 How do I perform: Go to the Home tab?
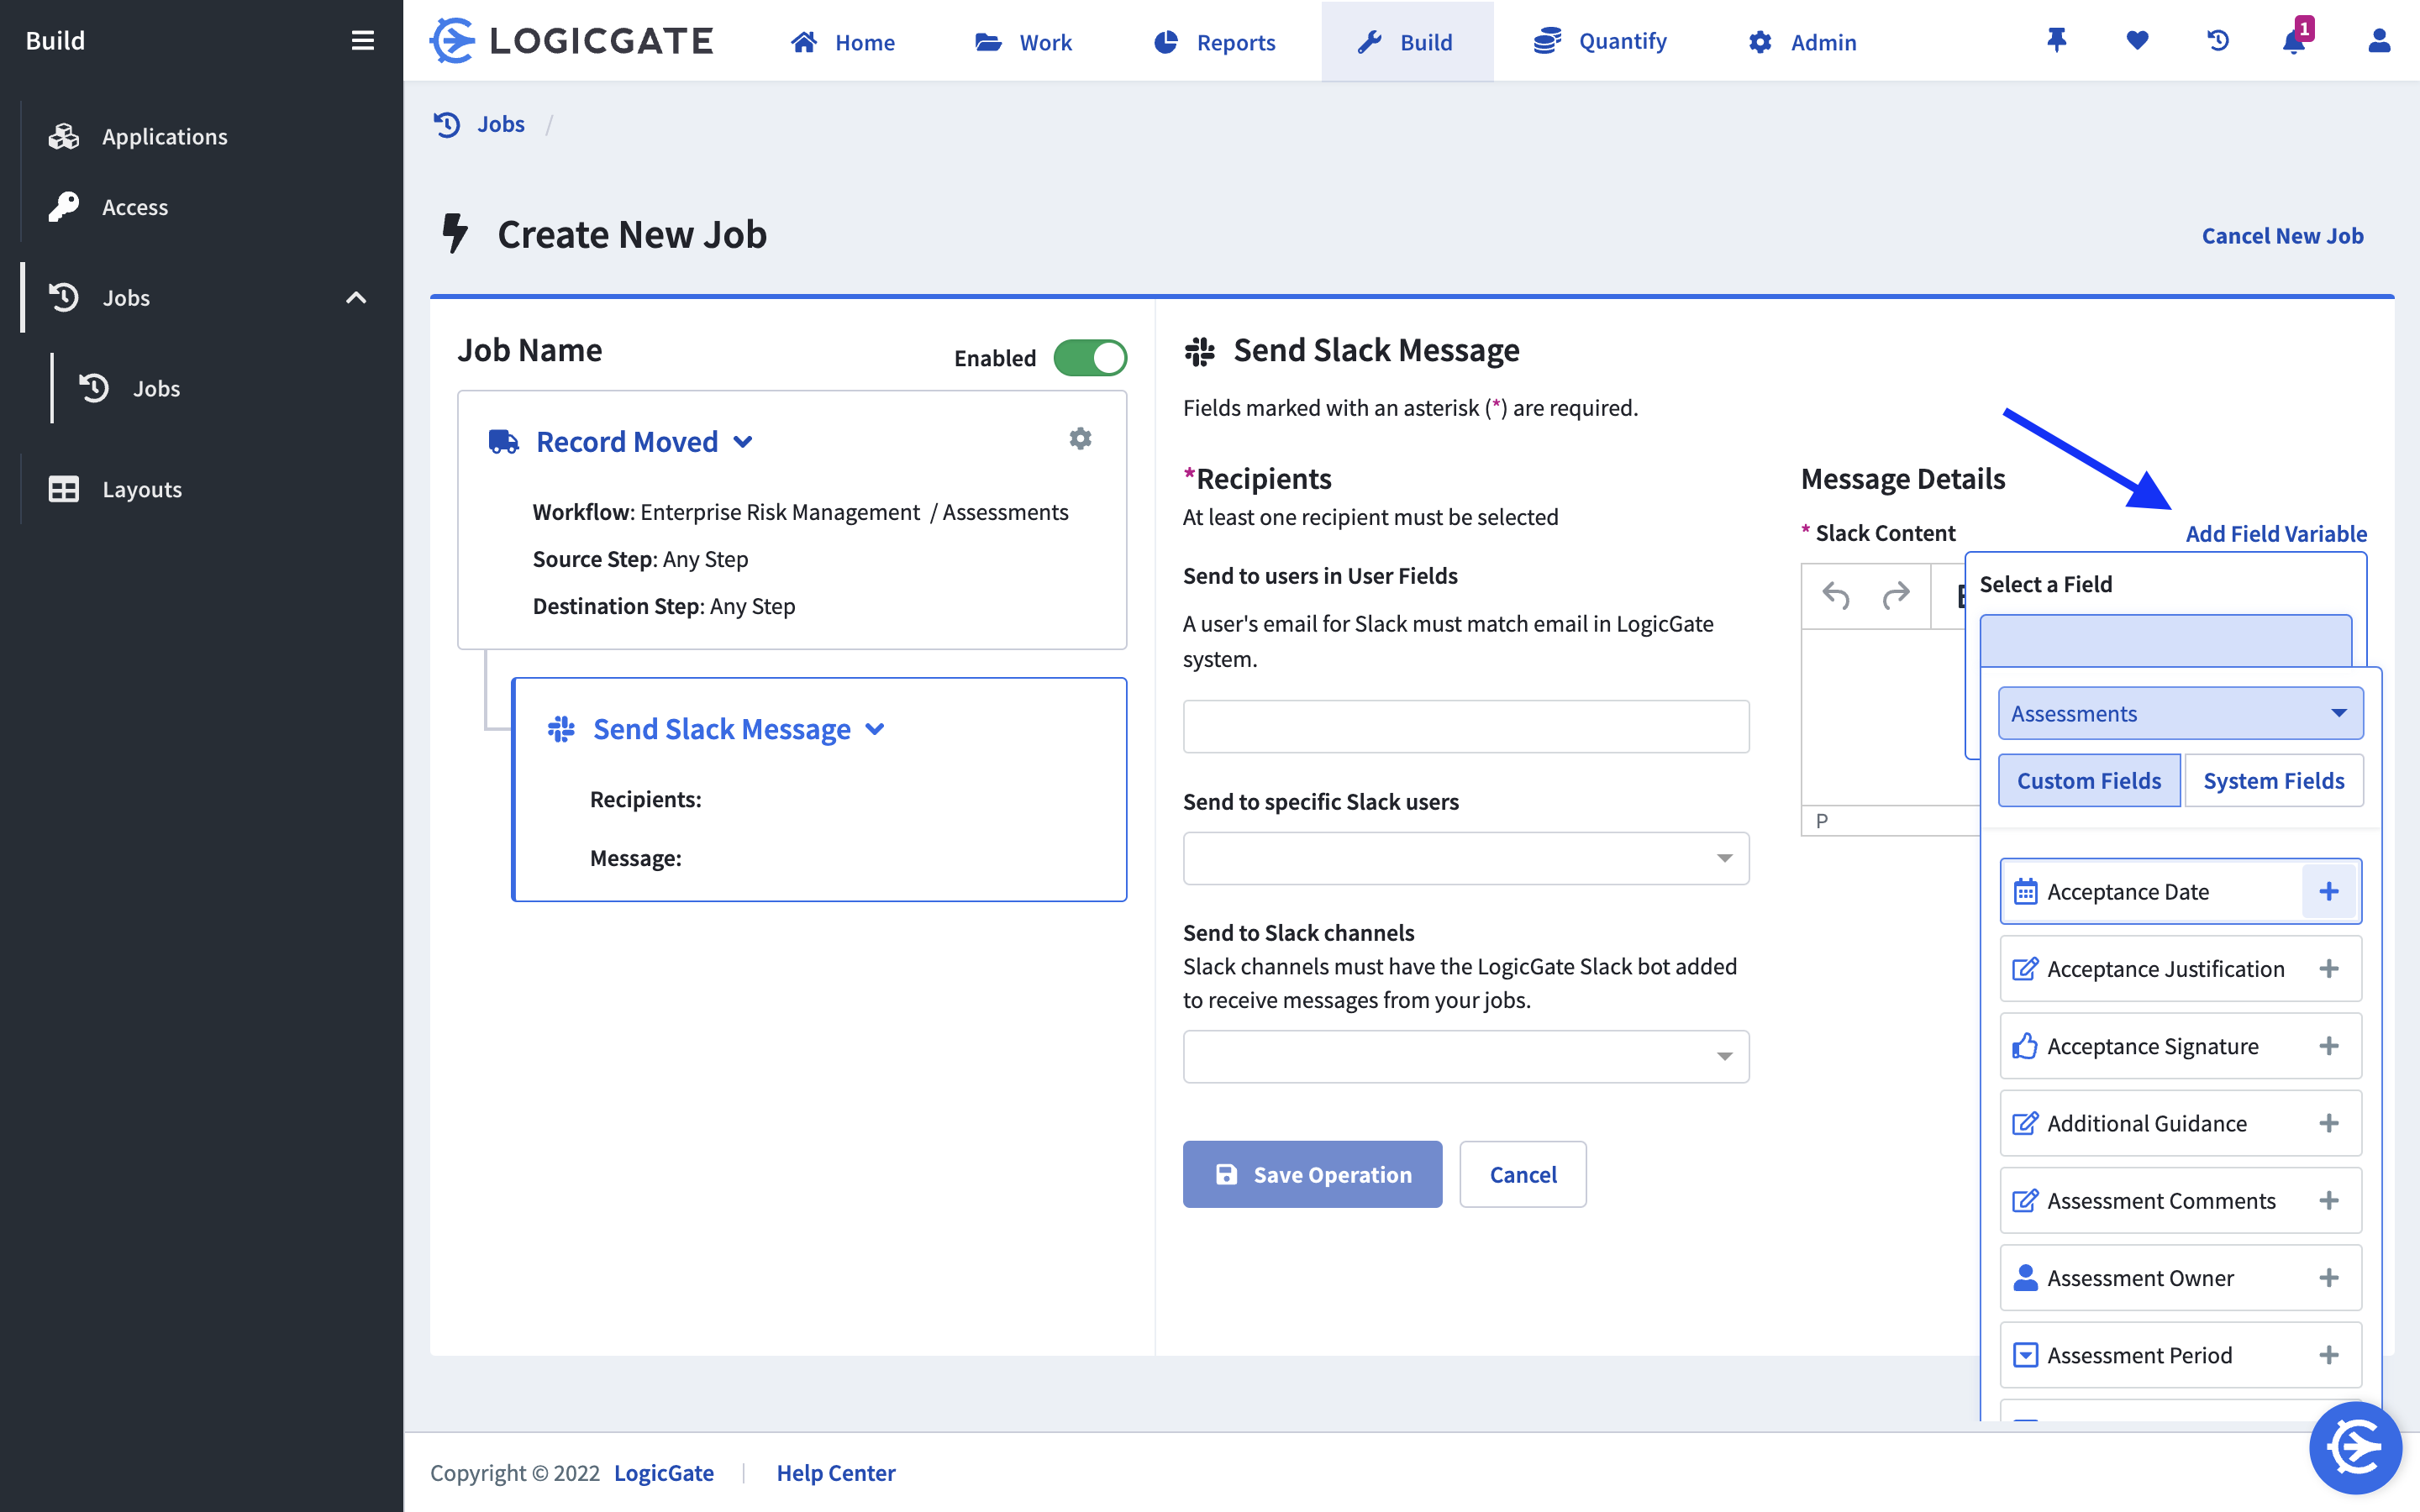[843, 42]
